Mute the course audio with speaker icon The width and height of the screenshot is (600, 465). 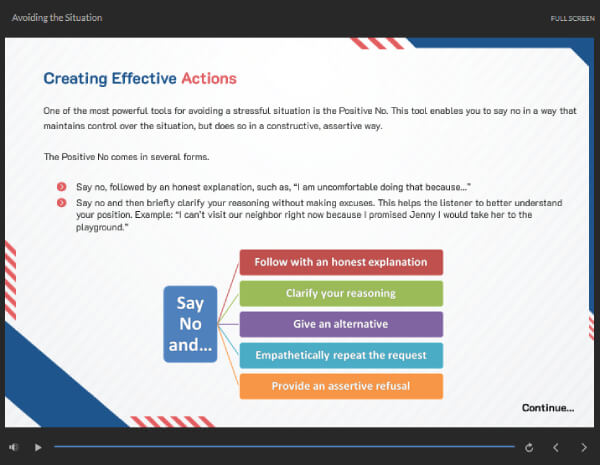click(13, 447)
